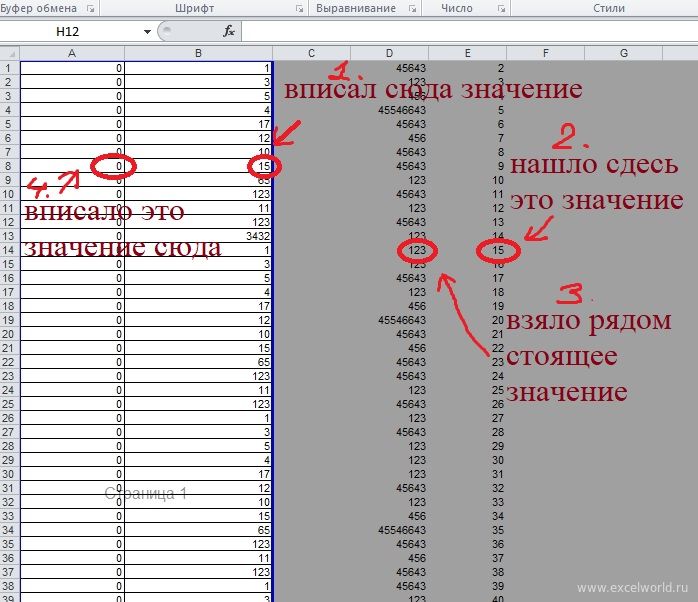The height and width of the screenshot is (602, 698).
Task: Click column E cell showing 19
Action: [467, 306]
